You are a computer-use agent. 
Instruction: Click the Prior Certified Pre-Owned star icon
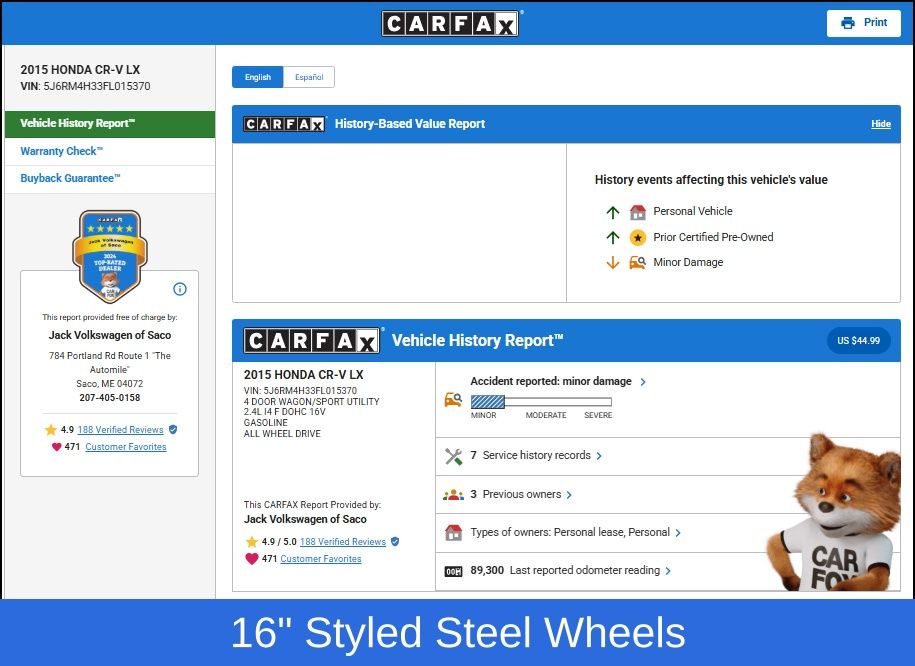(x=638, y=238)
